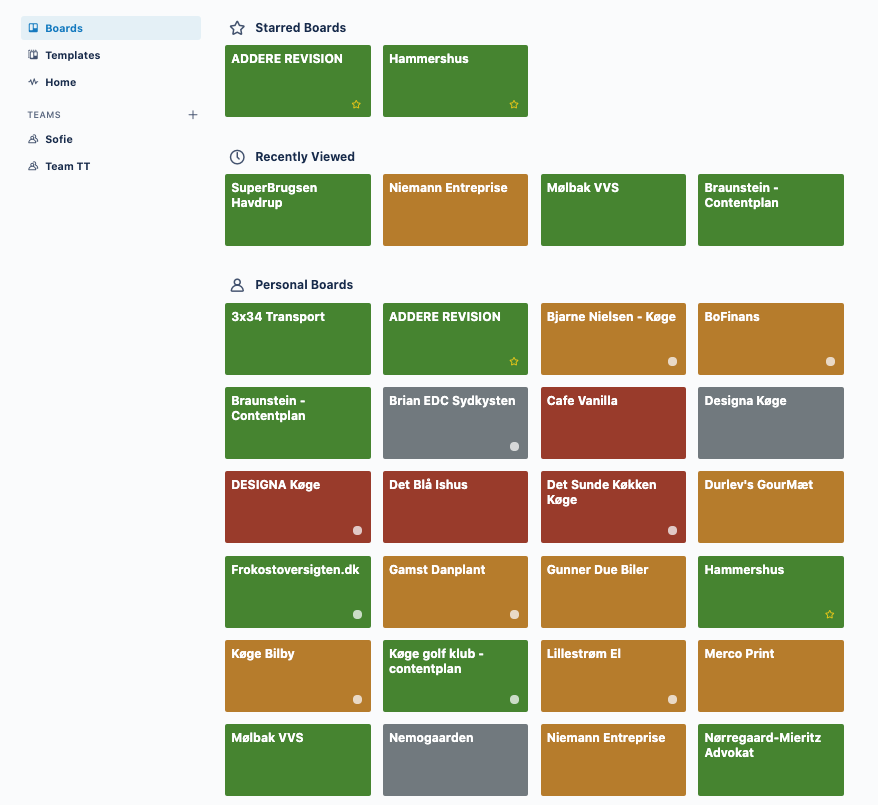Click the Home pulse icon in the sidebar
The height and width of the screenshot is (805, 878).
coord(34,82)
